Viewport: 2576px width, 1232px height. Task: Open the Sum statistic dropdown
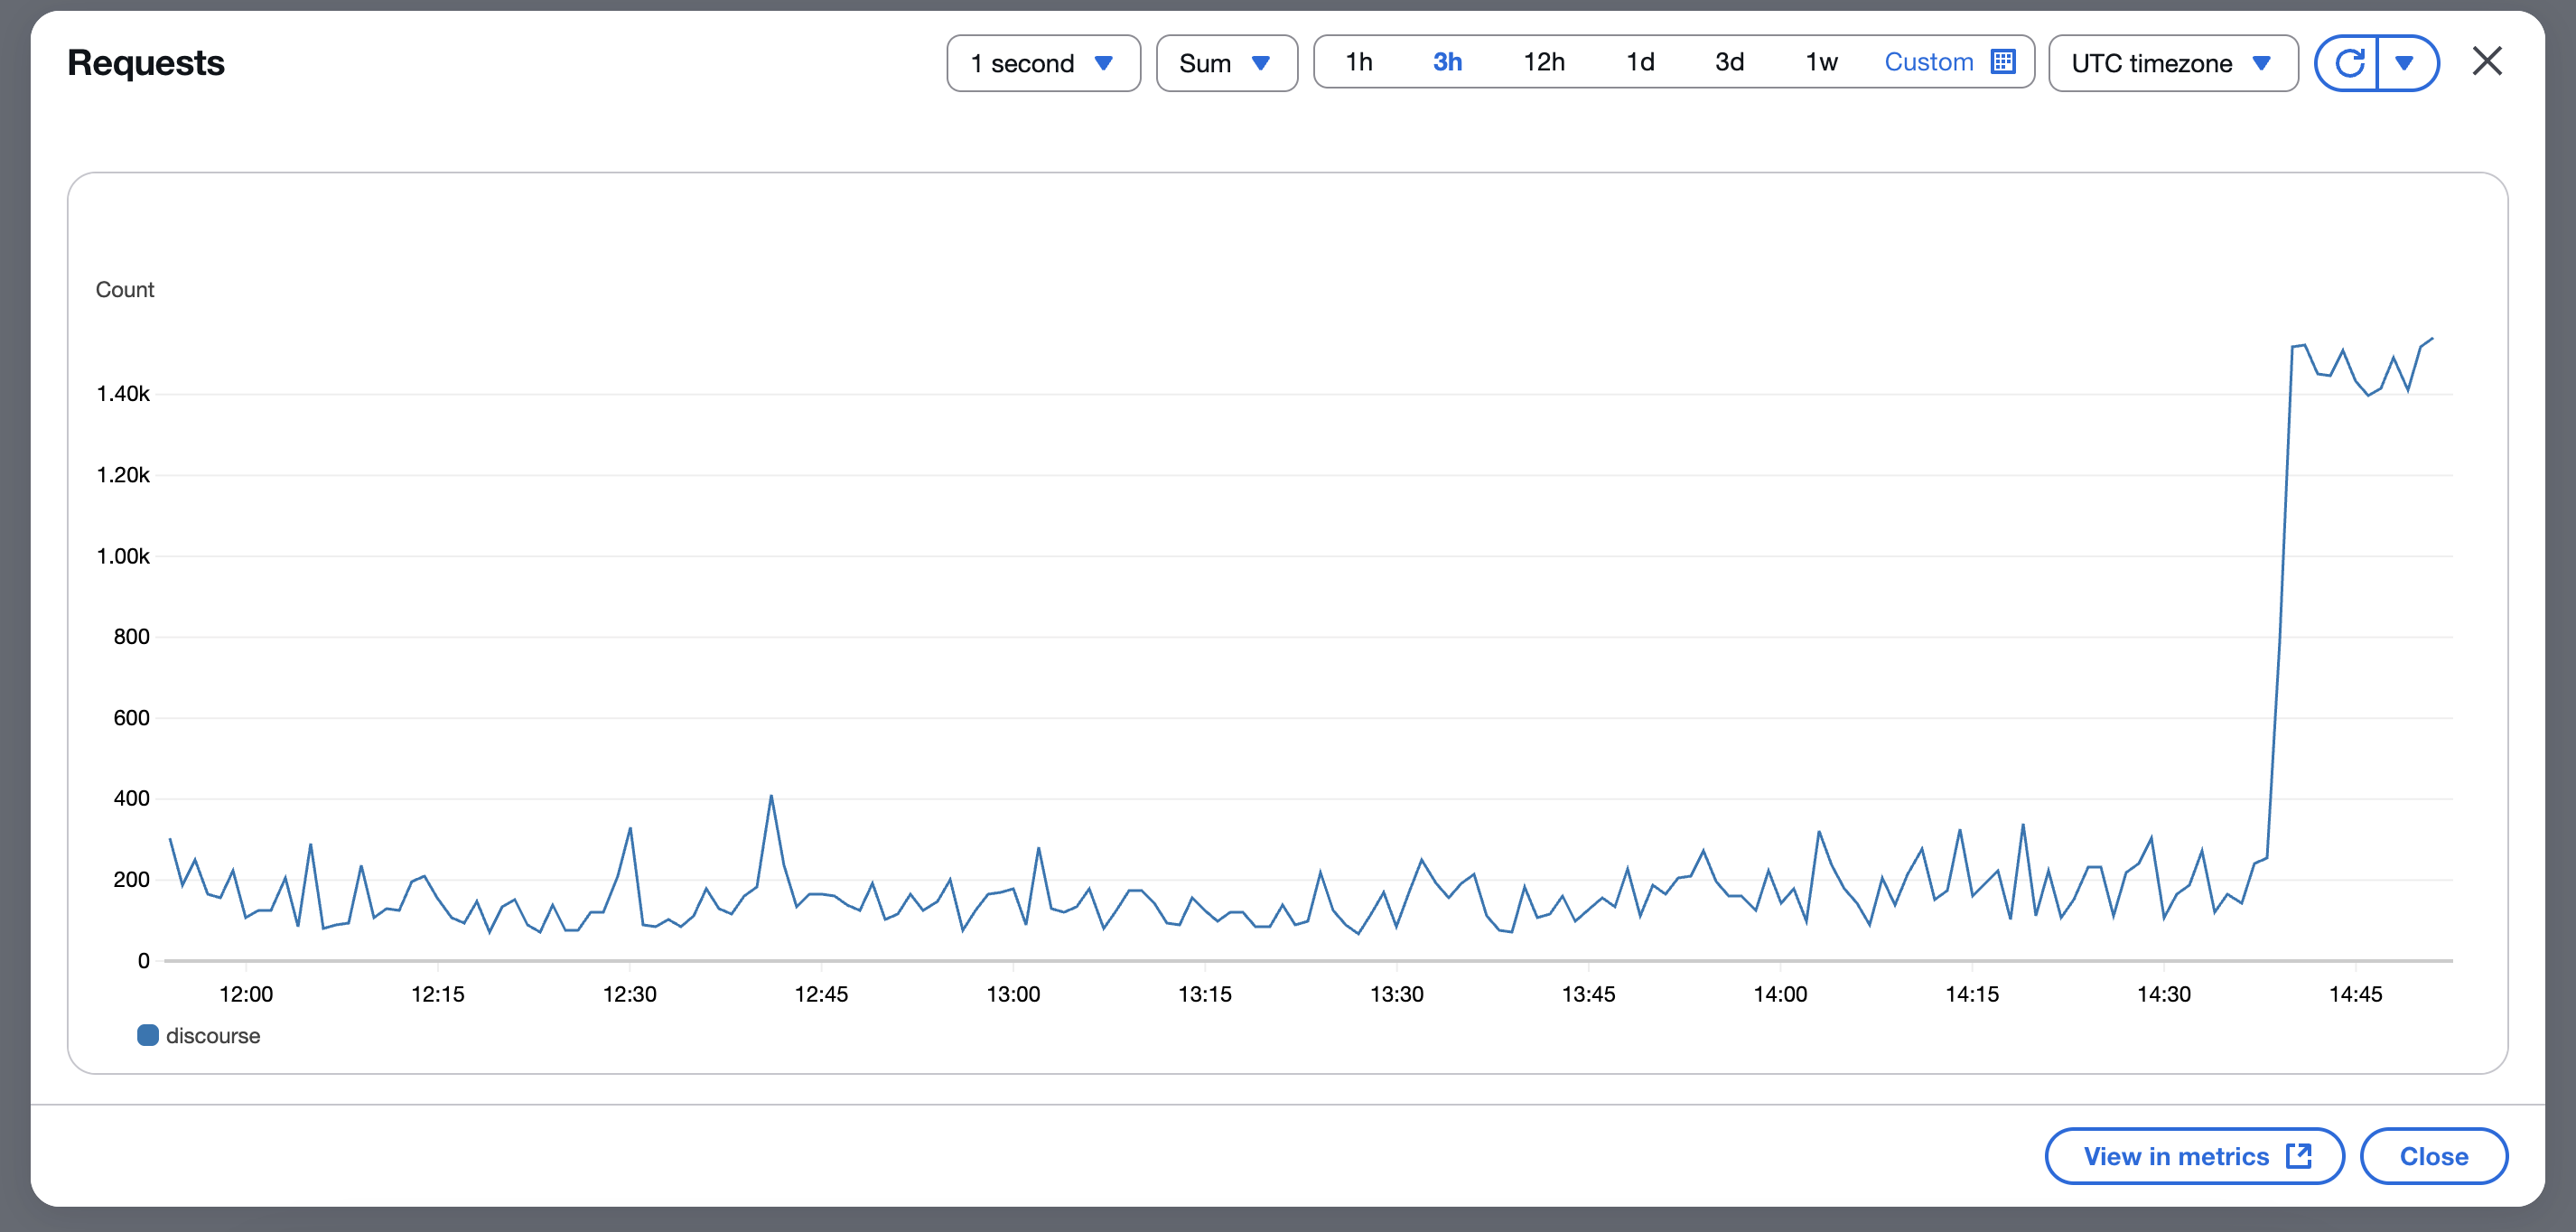click(1226, 63)
